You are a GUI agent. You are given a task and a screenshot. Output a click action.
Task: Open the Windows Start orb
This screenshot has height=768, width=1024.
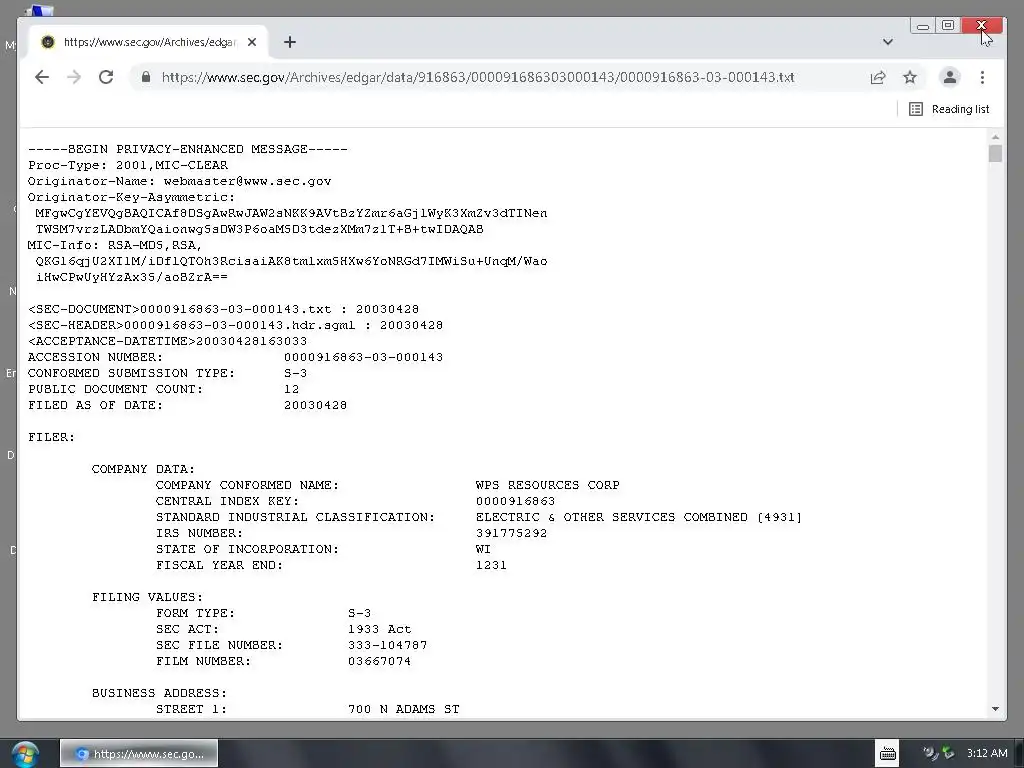pos(25,754)
